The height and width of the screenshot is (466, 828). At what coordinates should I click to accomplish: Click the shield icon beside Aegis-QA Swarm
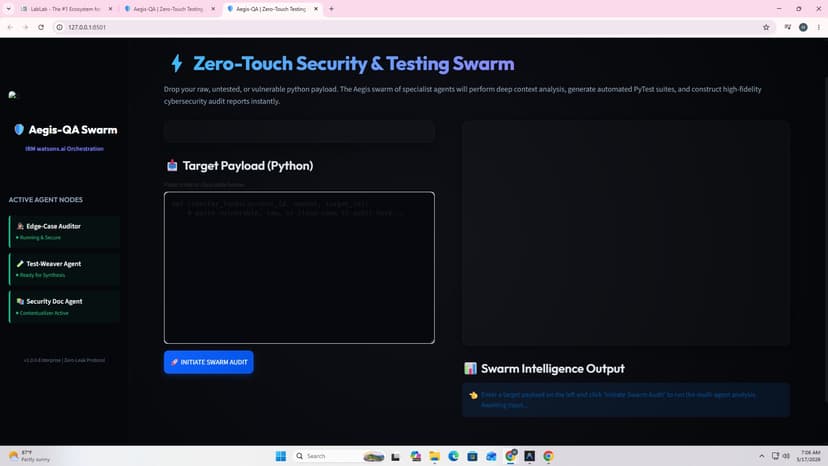(x=19, y=129)
